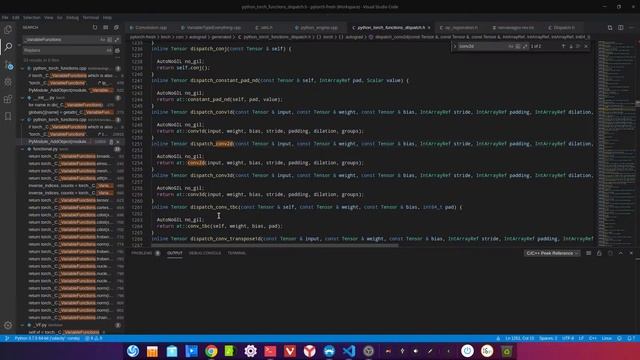The width and height of the screenshot is (640, 360).
Task: Open the Terminal menu
Action: 91,18
